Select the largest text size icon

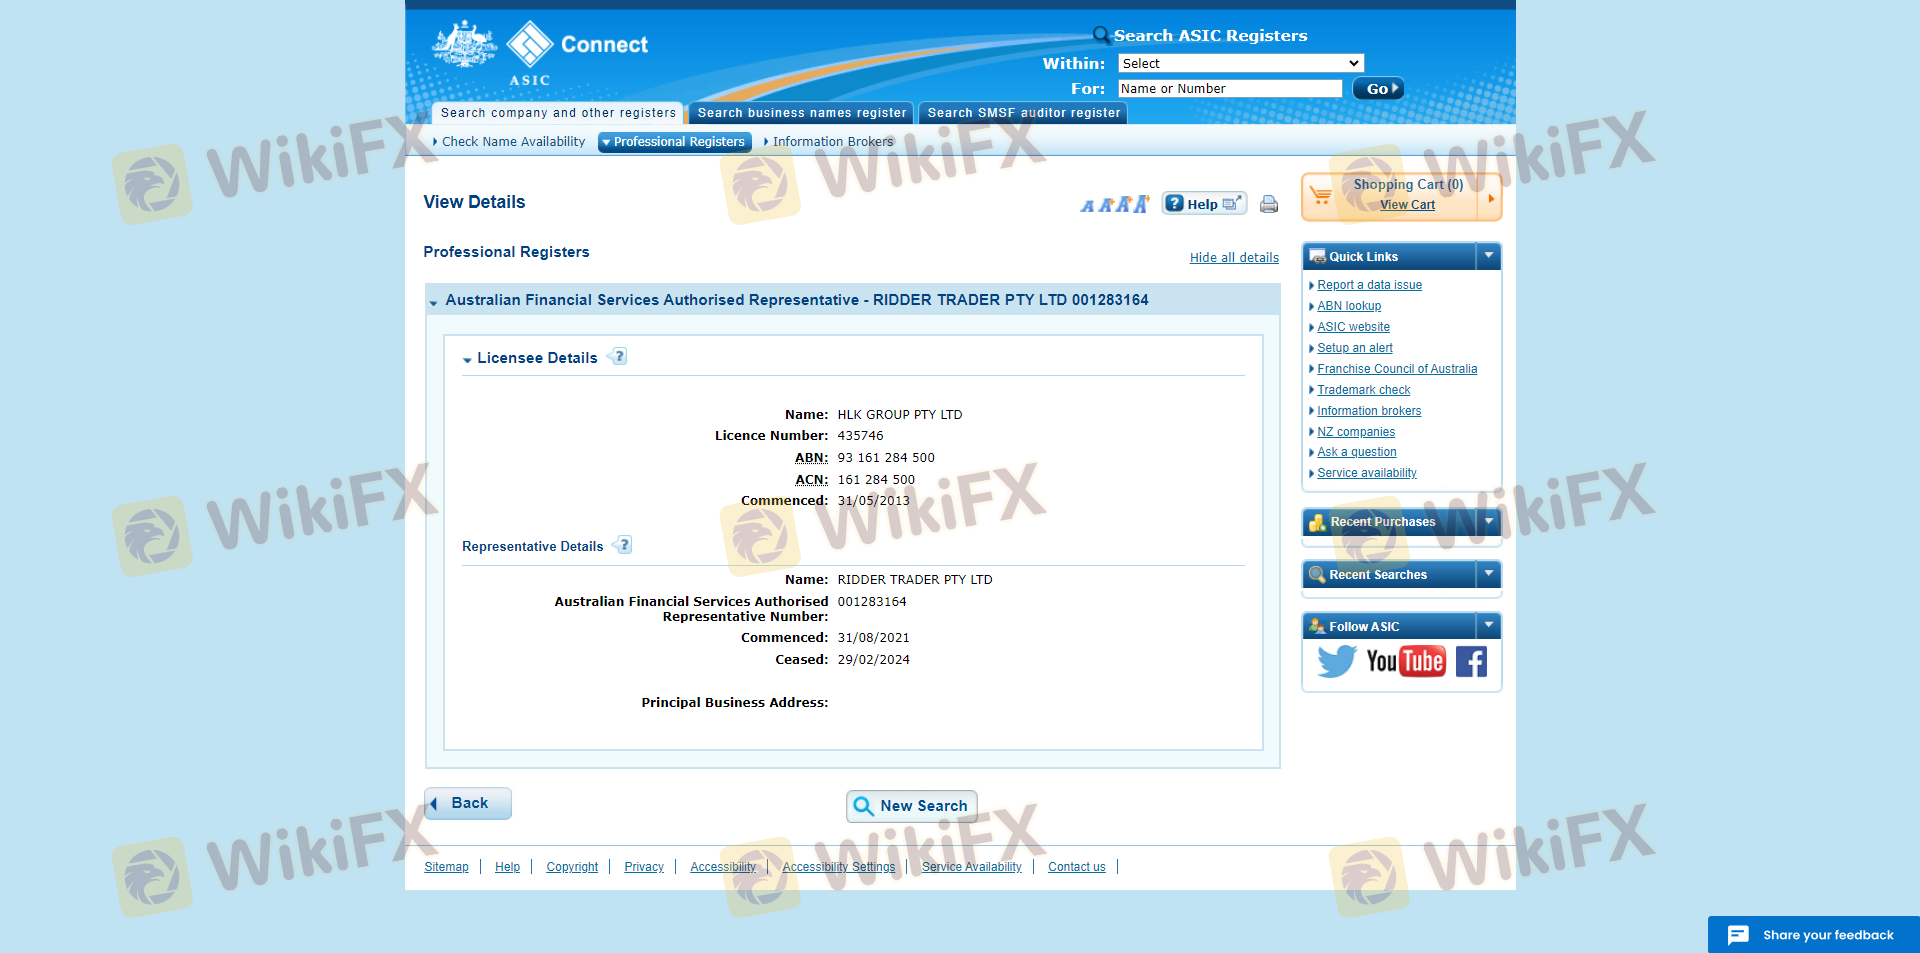tap(1141, 204)
